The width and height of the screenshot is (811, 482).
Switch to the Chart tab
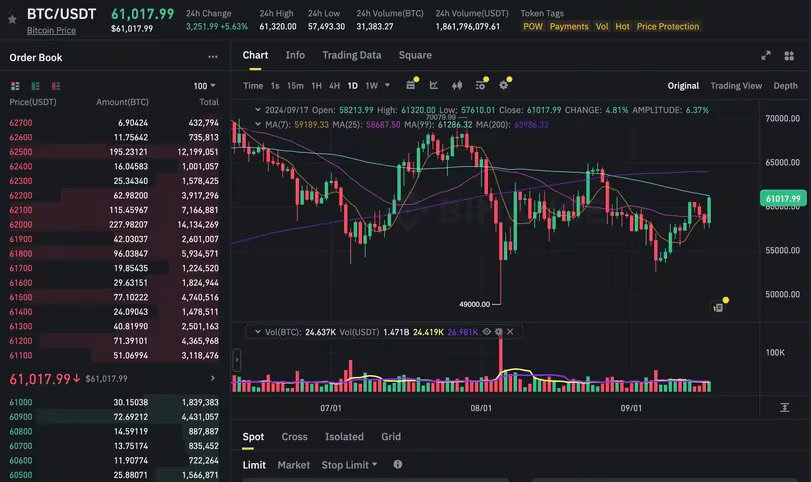click(256, 55)
